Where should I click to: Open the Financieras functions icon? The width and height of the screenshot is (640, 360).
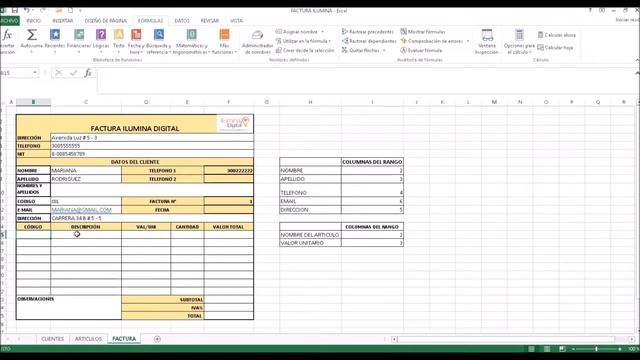[79, 35]
